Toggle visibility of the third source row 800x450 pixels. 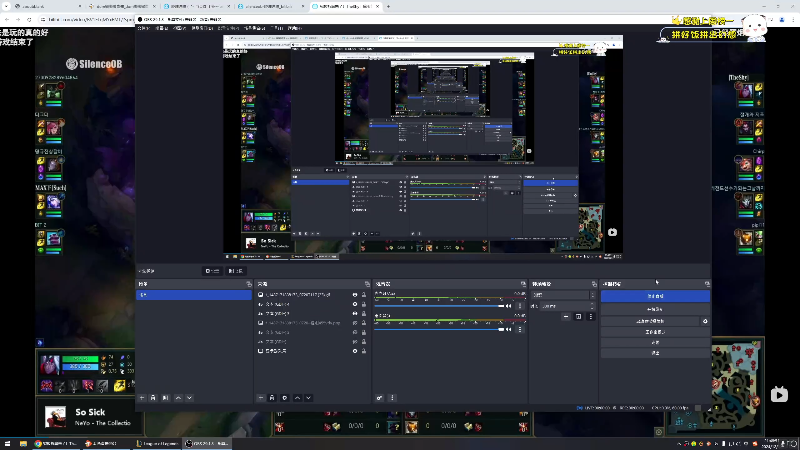pyautogui.click(x=355, y=314)
